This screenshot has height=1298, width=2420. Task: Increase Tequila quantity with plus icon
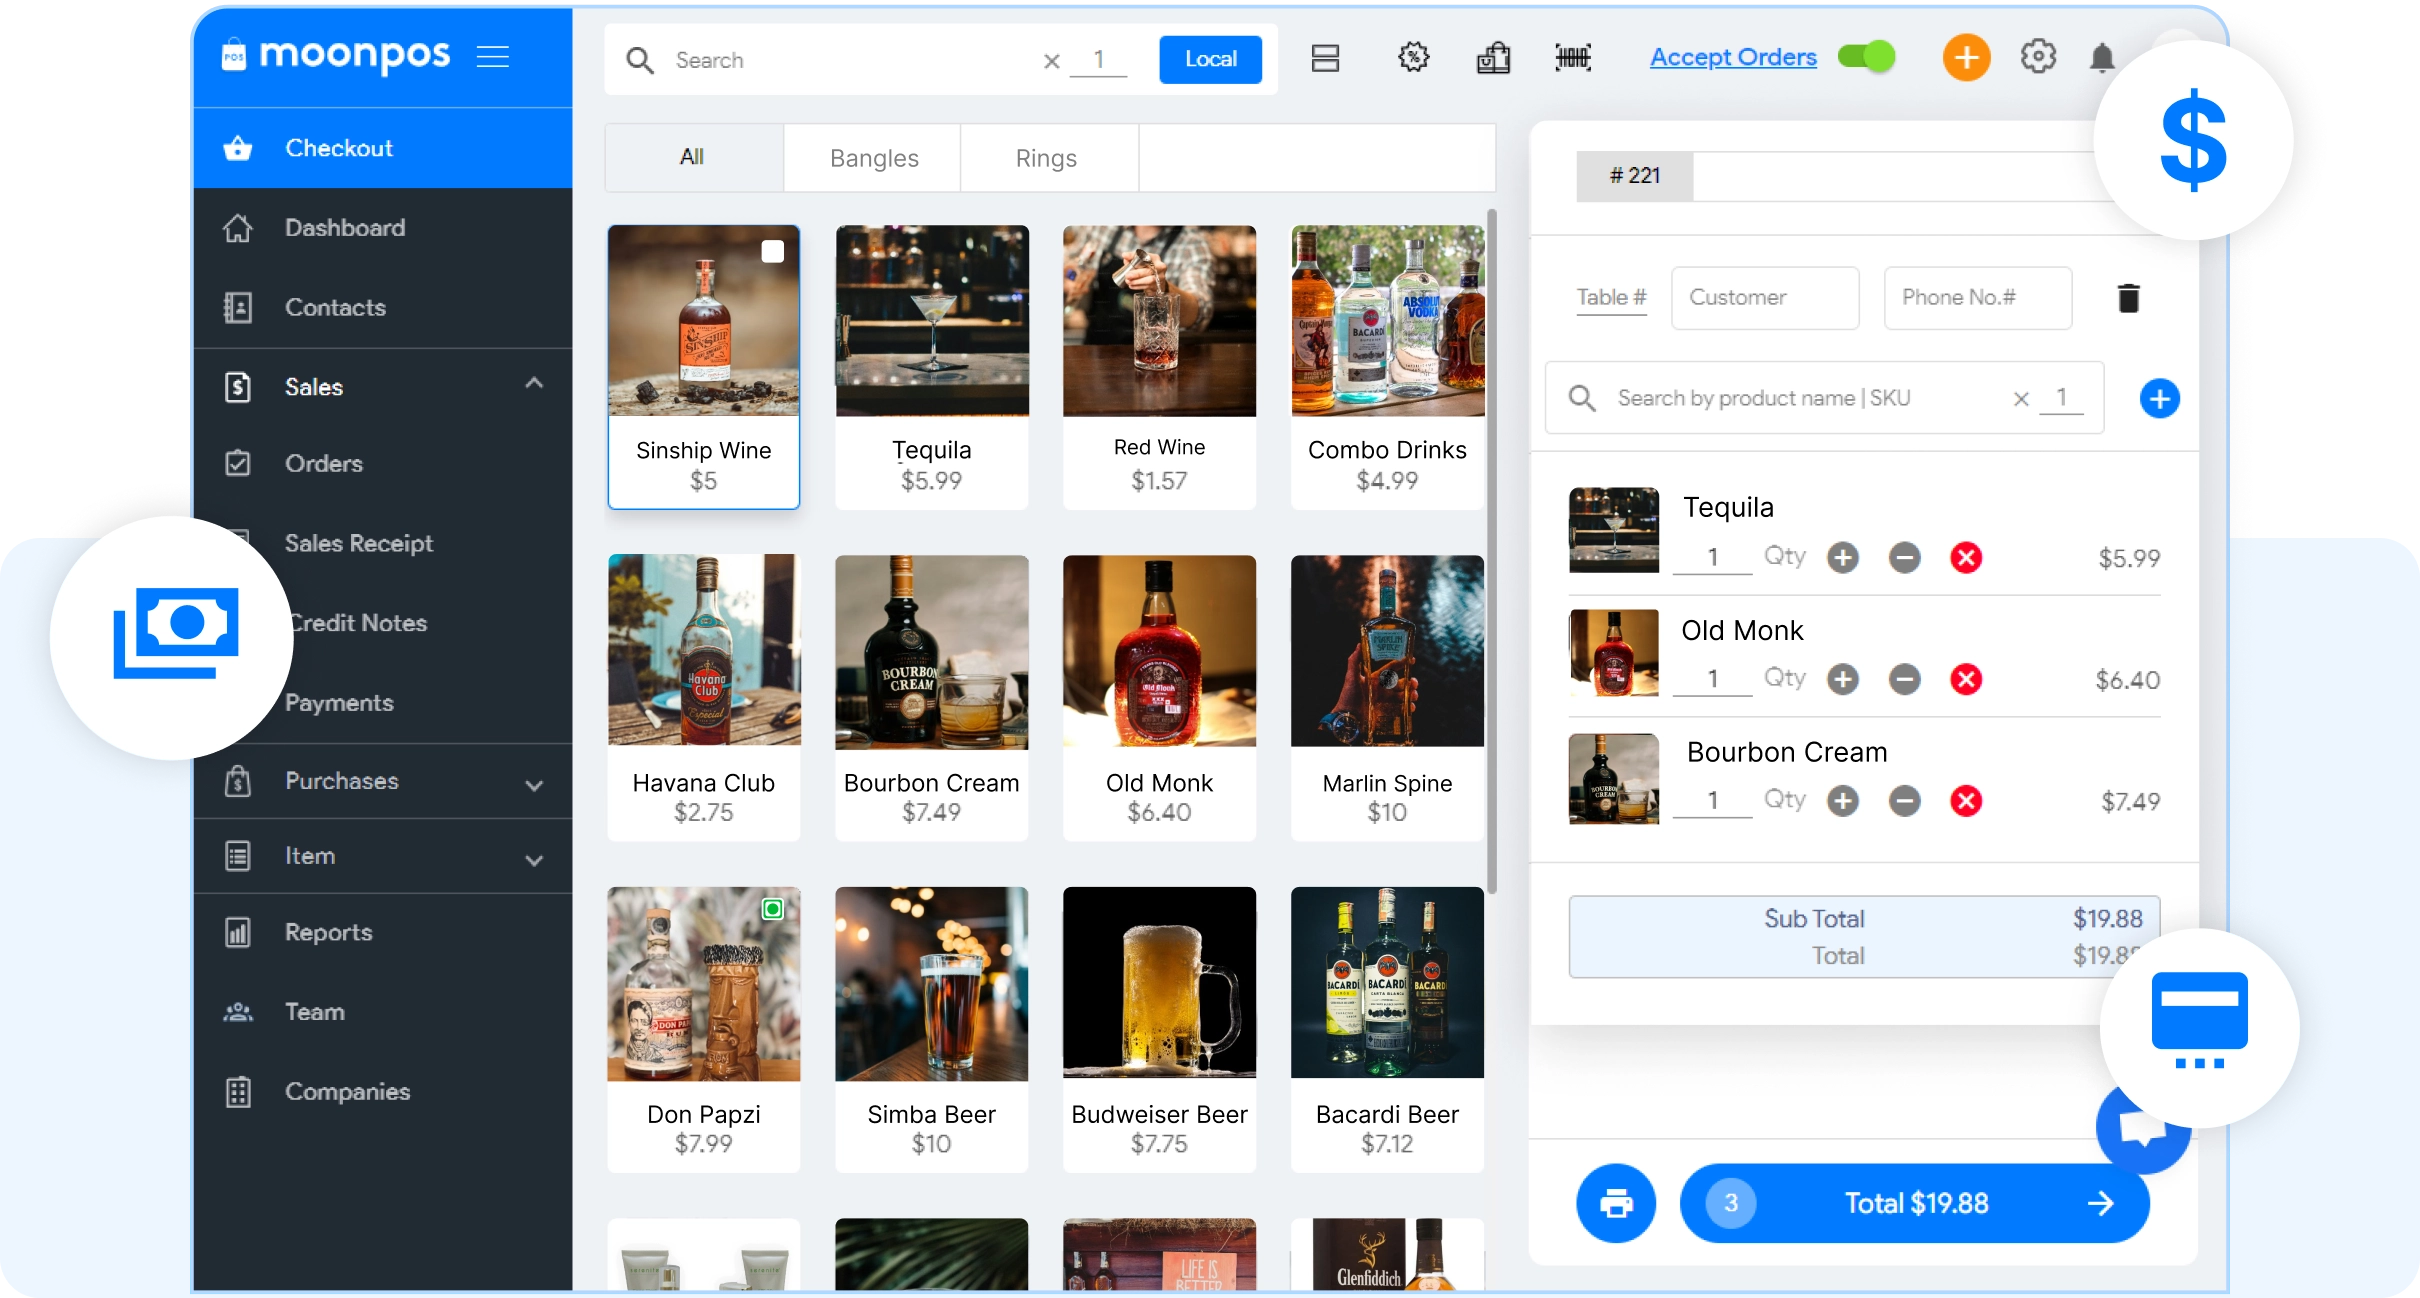point(1843,558)
